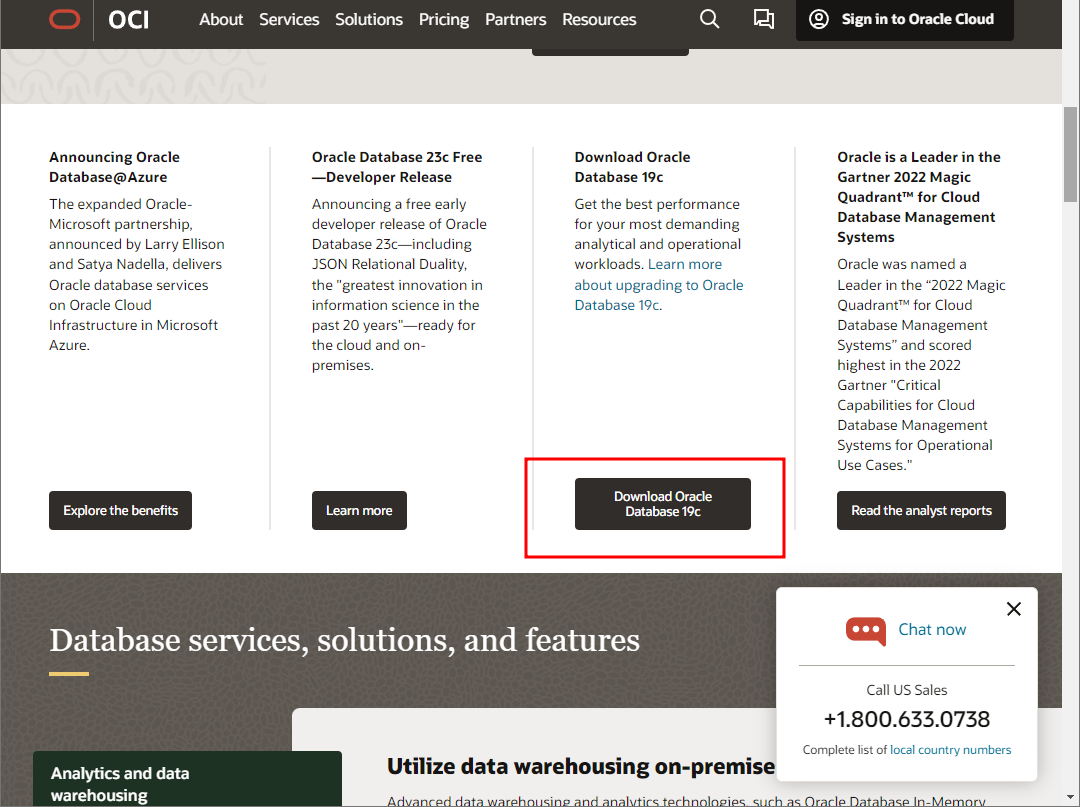Click the user account icon in sign-in button

(x=818, y=19)
